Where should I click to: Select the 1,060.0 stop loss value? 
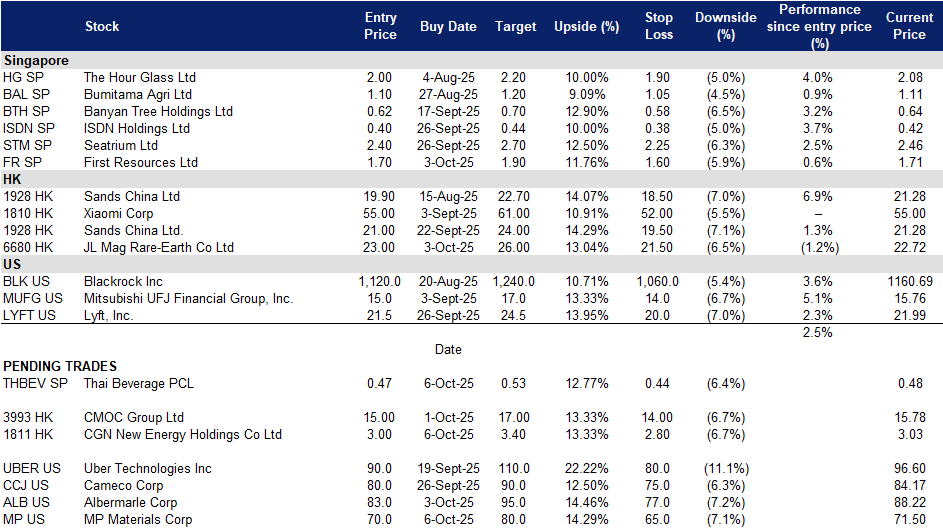pyautogui.click(x=657, y=281)
